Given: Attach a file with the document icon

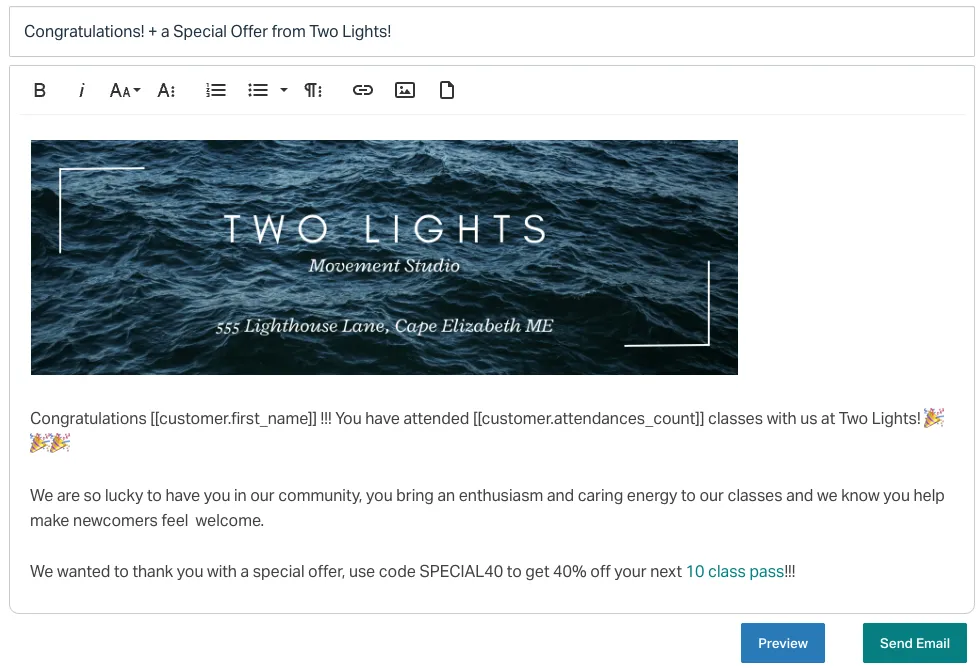Looking at the screenshot, I should point(446,90).
